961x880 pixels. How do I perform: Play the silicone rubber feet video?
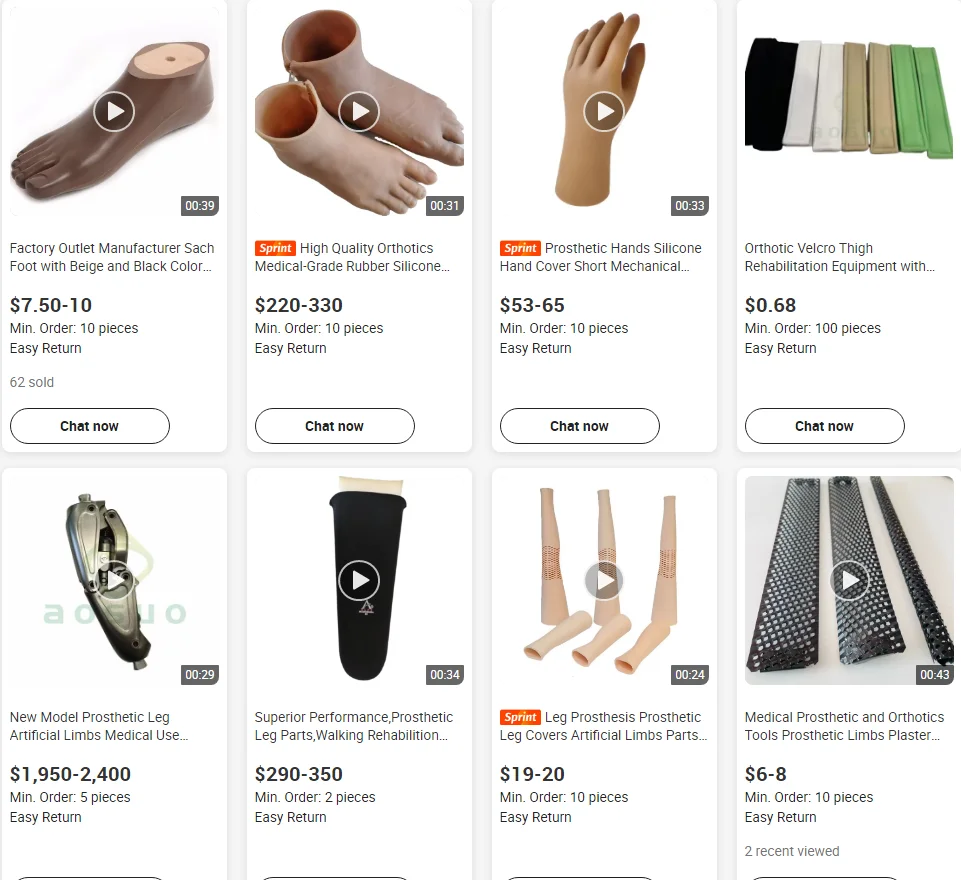[359, 112]
